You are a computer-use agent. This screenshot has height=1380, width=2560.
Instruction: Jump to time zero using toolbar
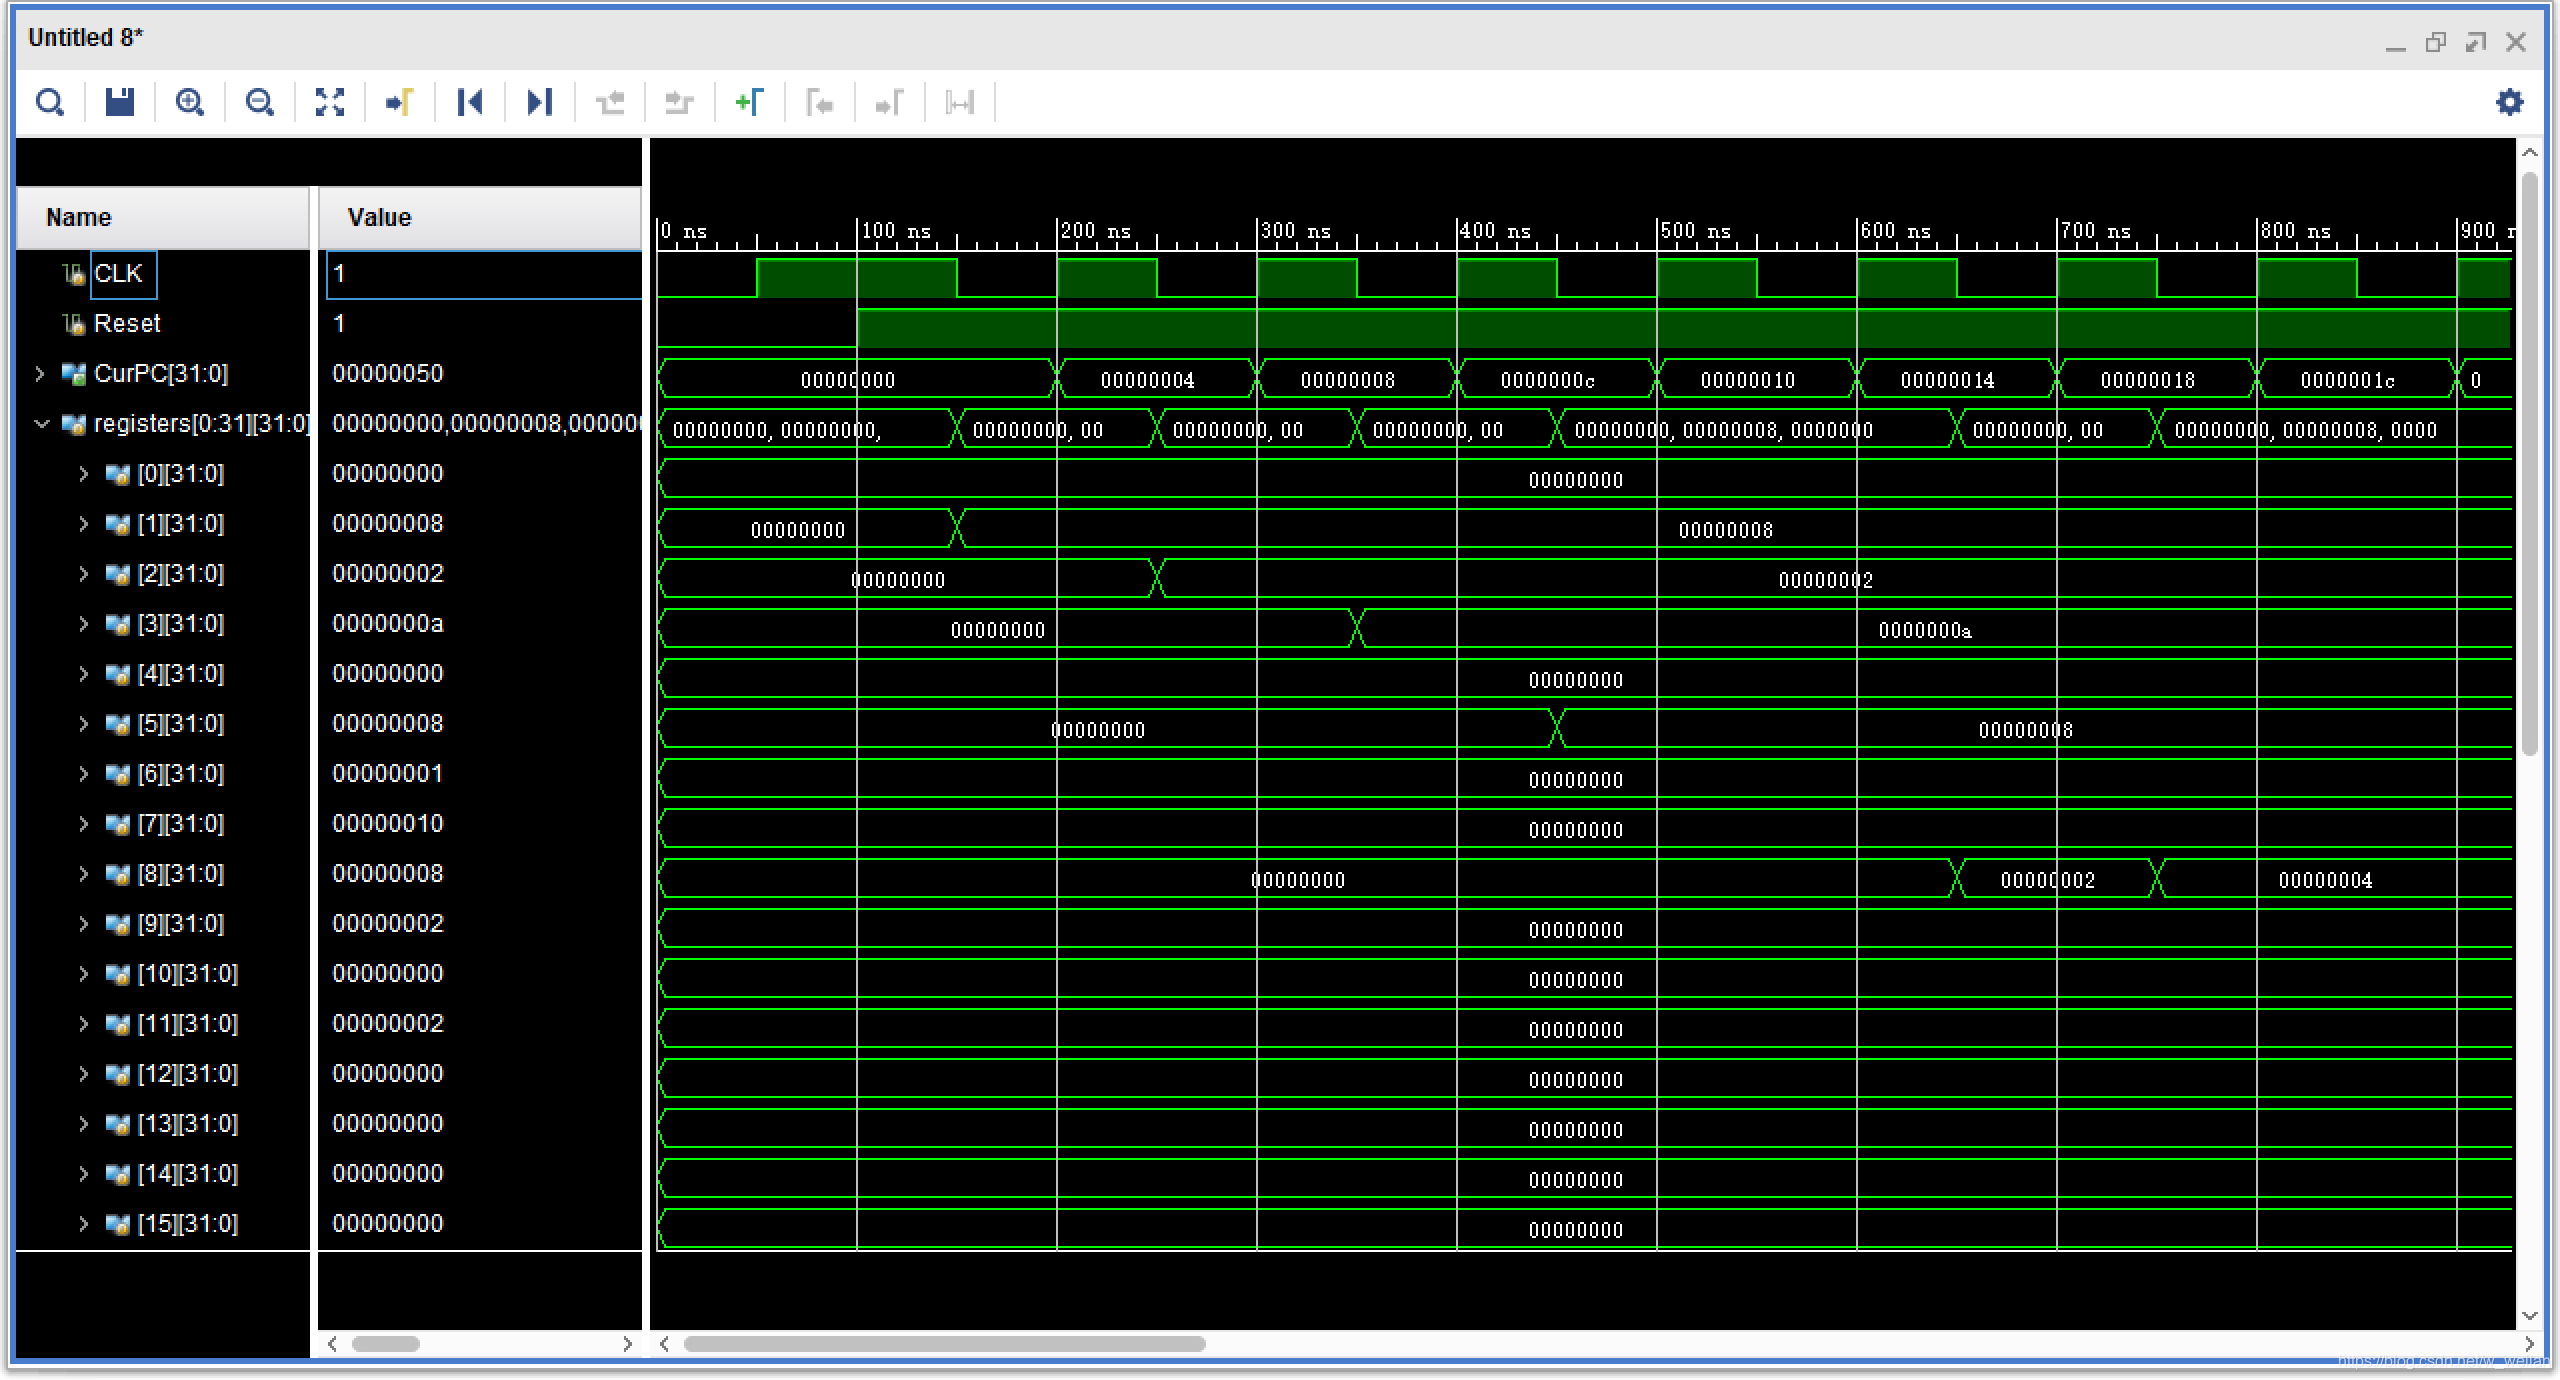470,102
